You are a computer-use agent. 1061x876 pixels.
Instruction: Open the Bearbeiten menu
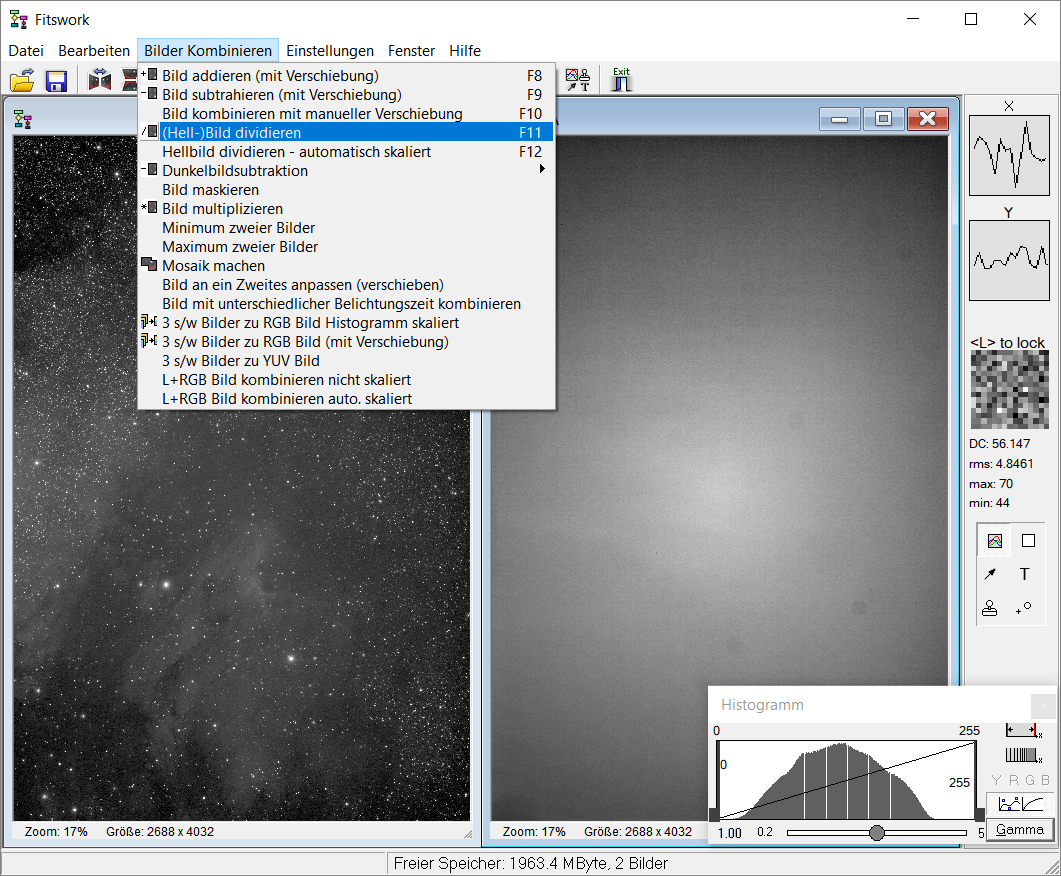pos(94,50)
